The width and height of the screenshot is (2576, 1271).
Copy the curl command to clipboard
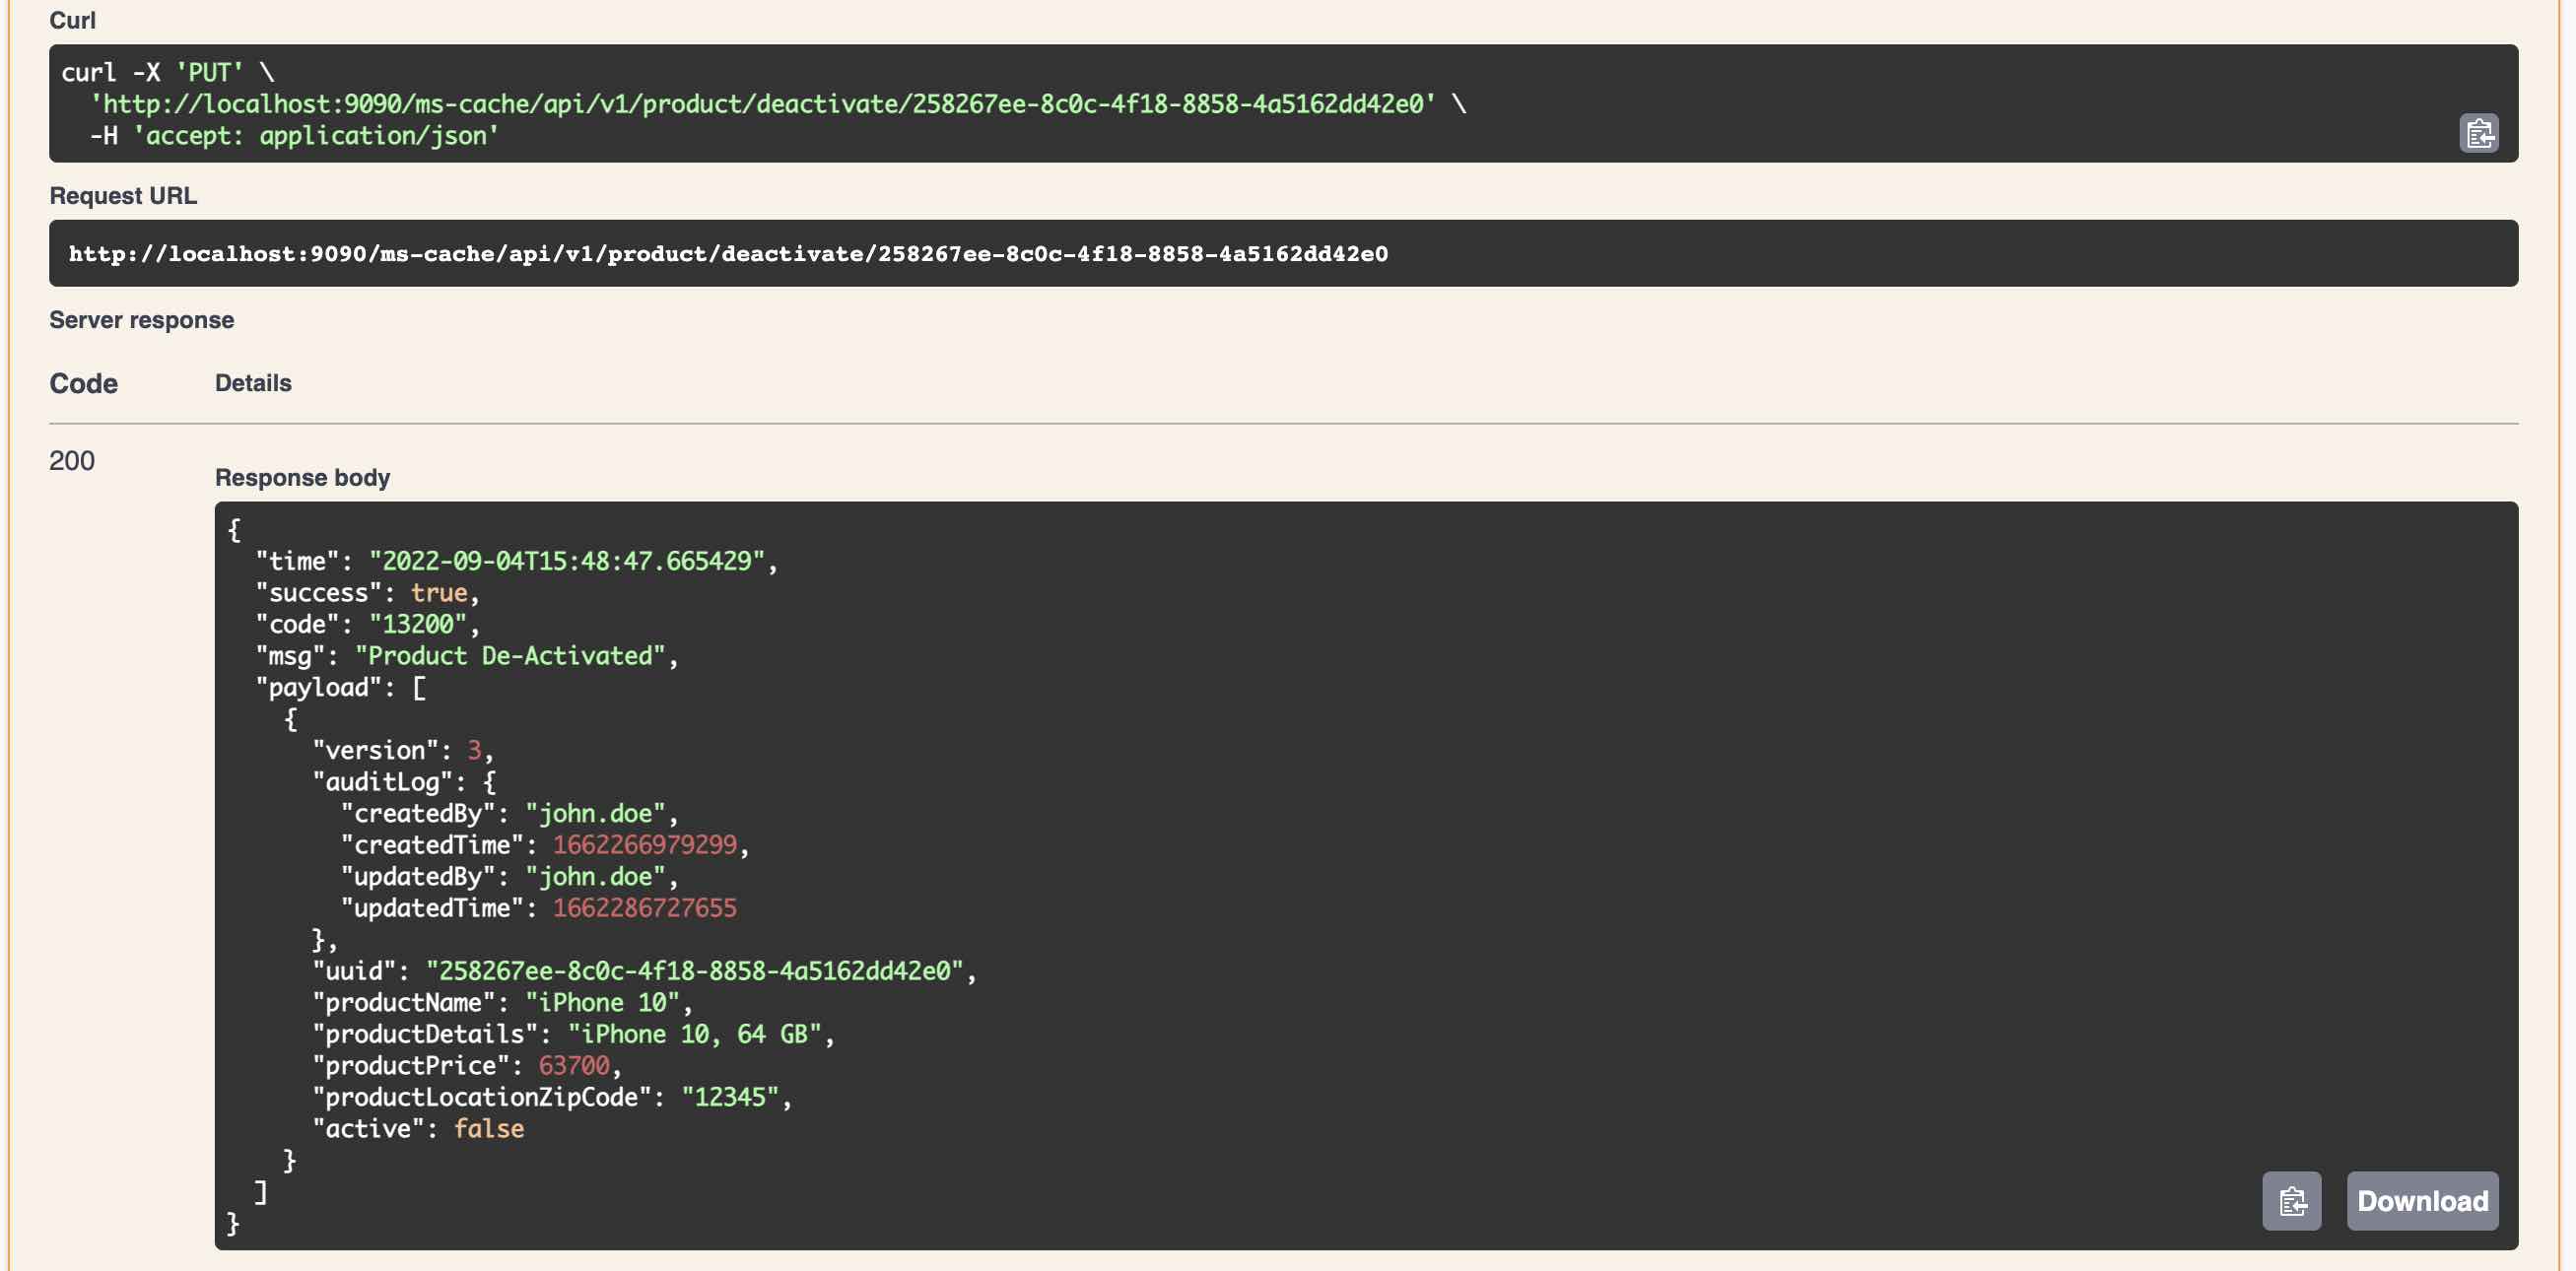[x=2478, y=133]
